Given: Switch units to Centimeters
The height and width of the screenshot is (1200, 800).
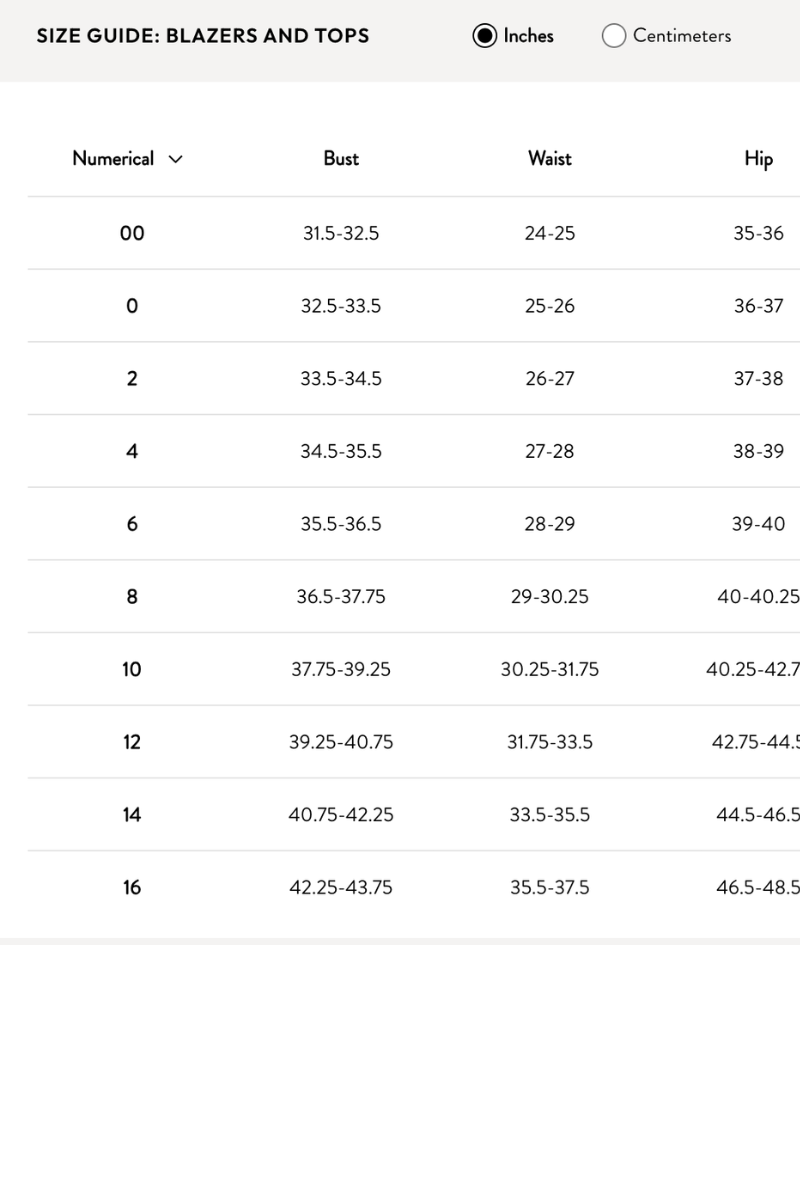Looking at the screenshot, I should [614, 36].
